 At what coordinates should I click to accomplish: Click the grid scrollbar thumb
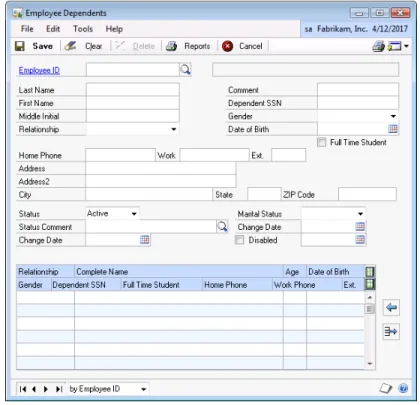[370, 309]
